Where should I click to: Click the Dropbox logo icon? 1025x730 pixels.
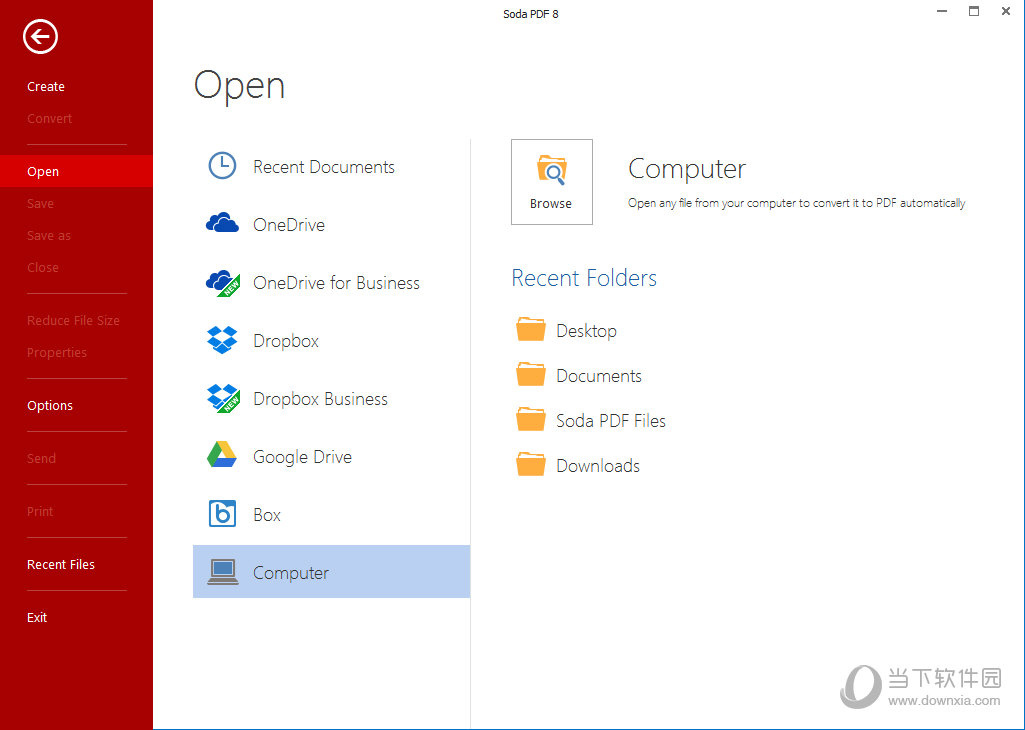click(222, 340)
